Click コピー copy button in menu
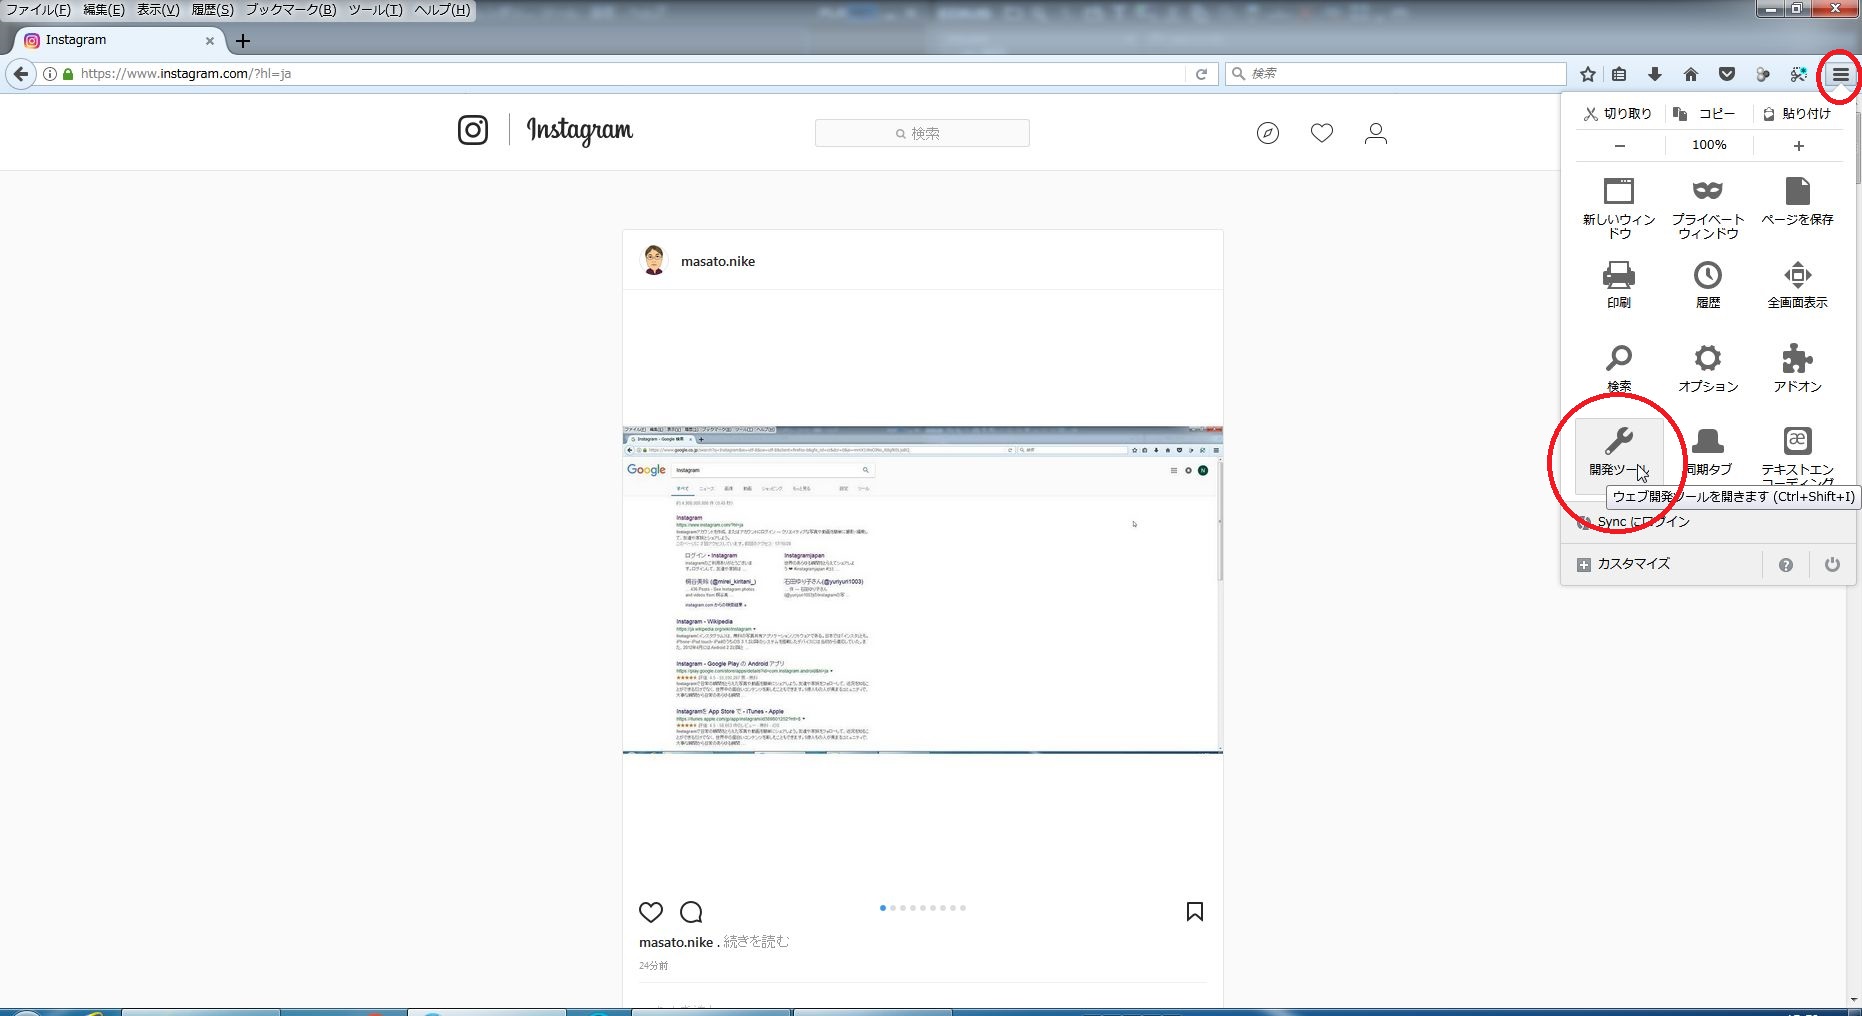The width and height of the screenshot is (1862, 1016). click(1707, 113)
